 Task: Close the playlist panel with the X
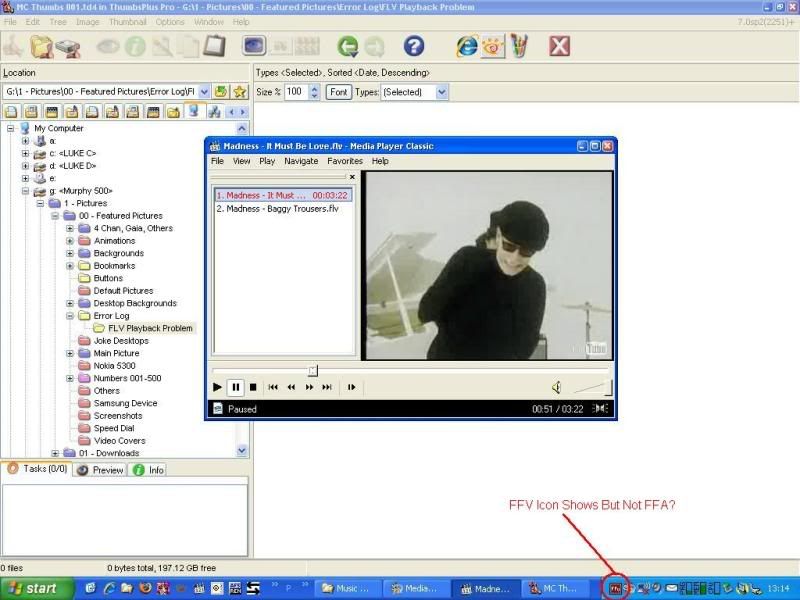pyautogui.click(x=352, y=177)
